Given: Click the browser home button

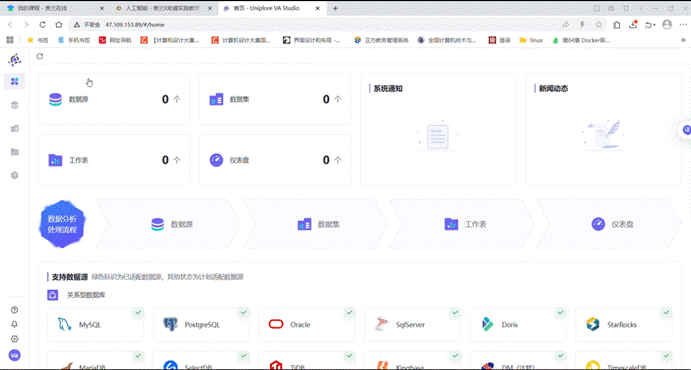Looking at the screenshot, I should pos(59,25).
